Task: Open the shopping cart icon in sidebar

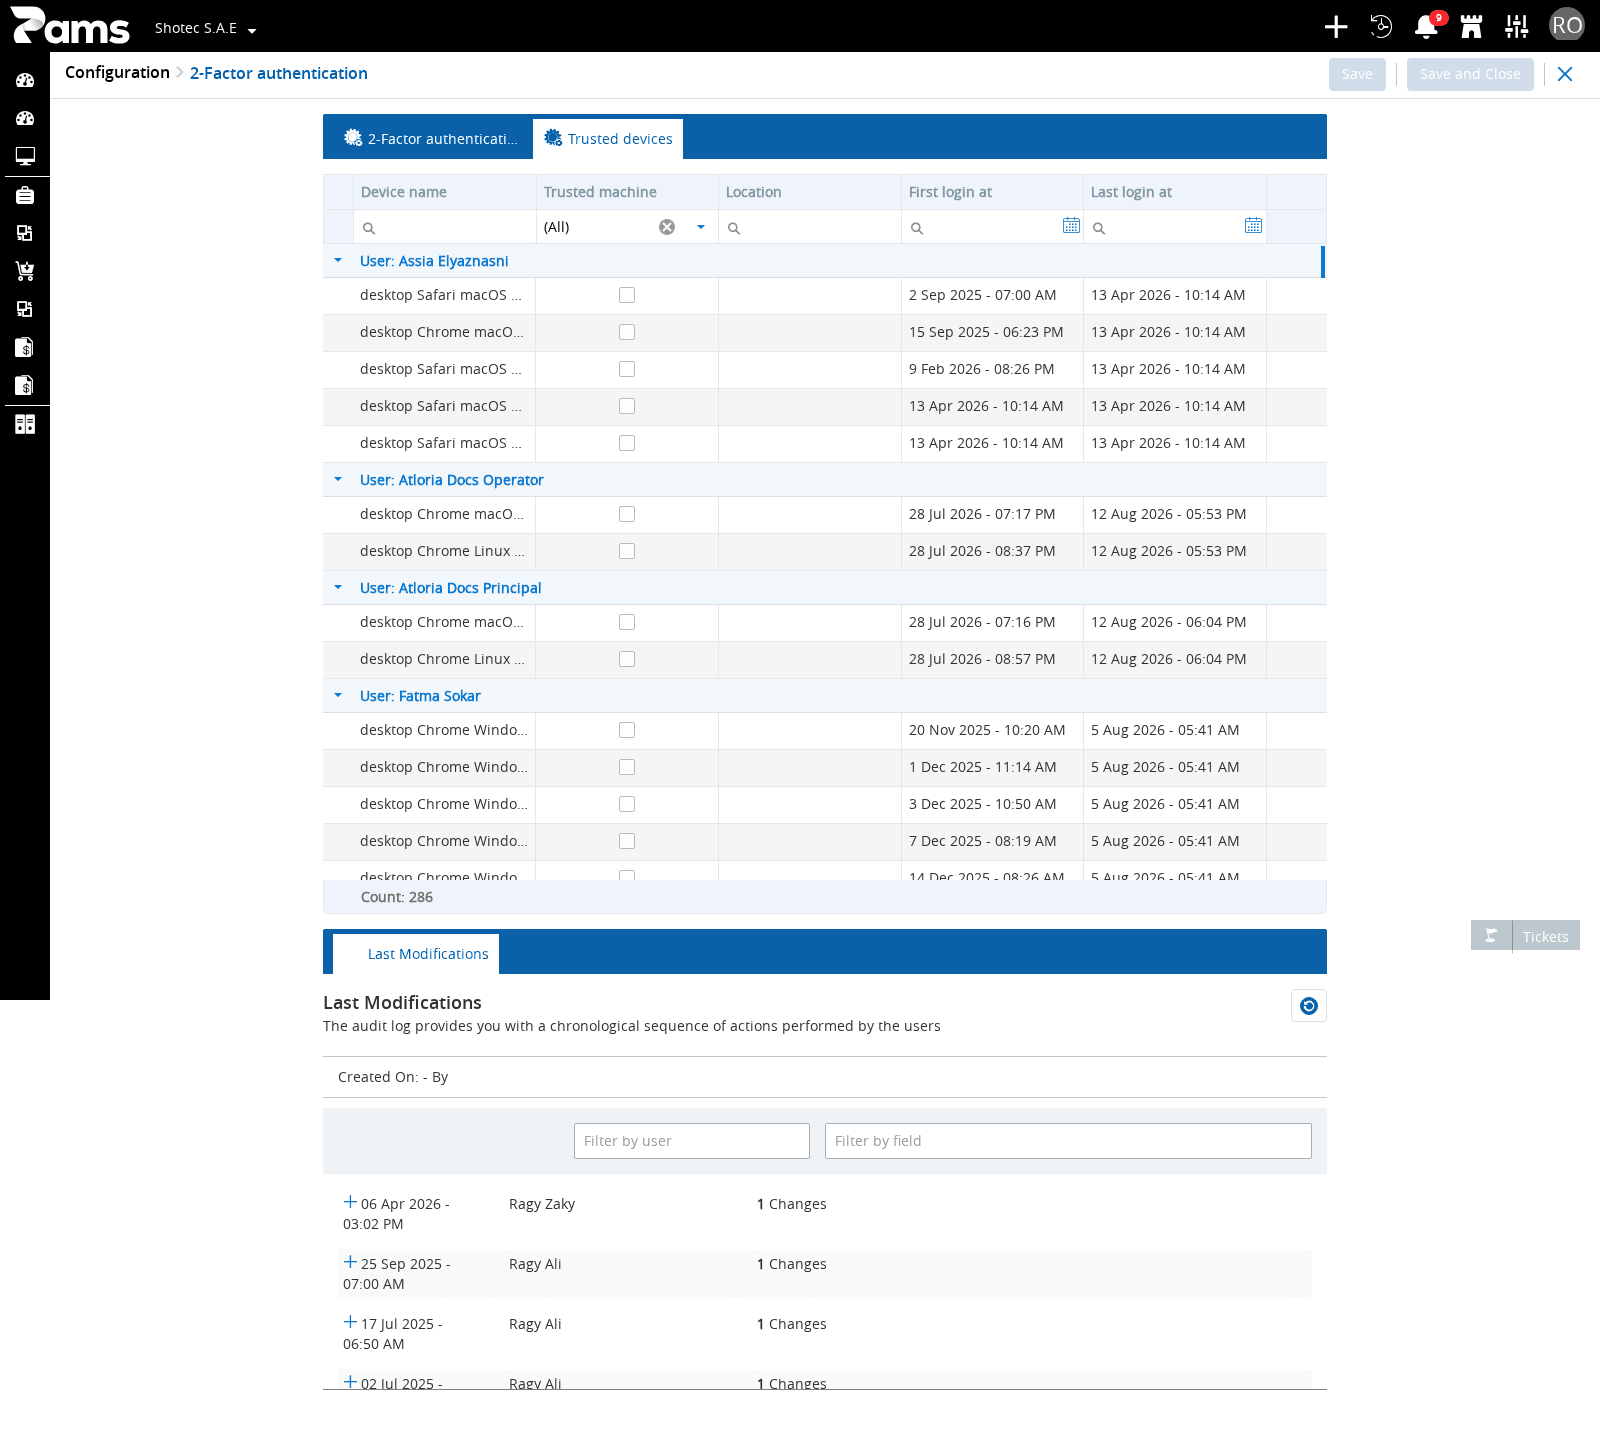Action: [25, 271]
